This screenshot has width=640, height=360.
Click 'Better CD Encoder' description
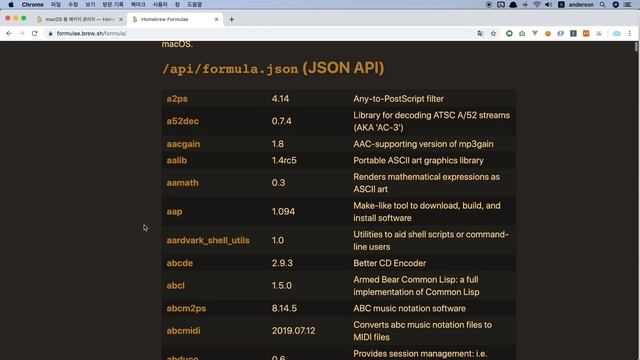389,263
